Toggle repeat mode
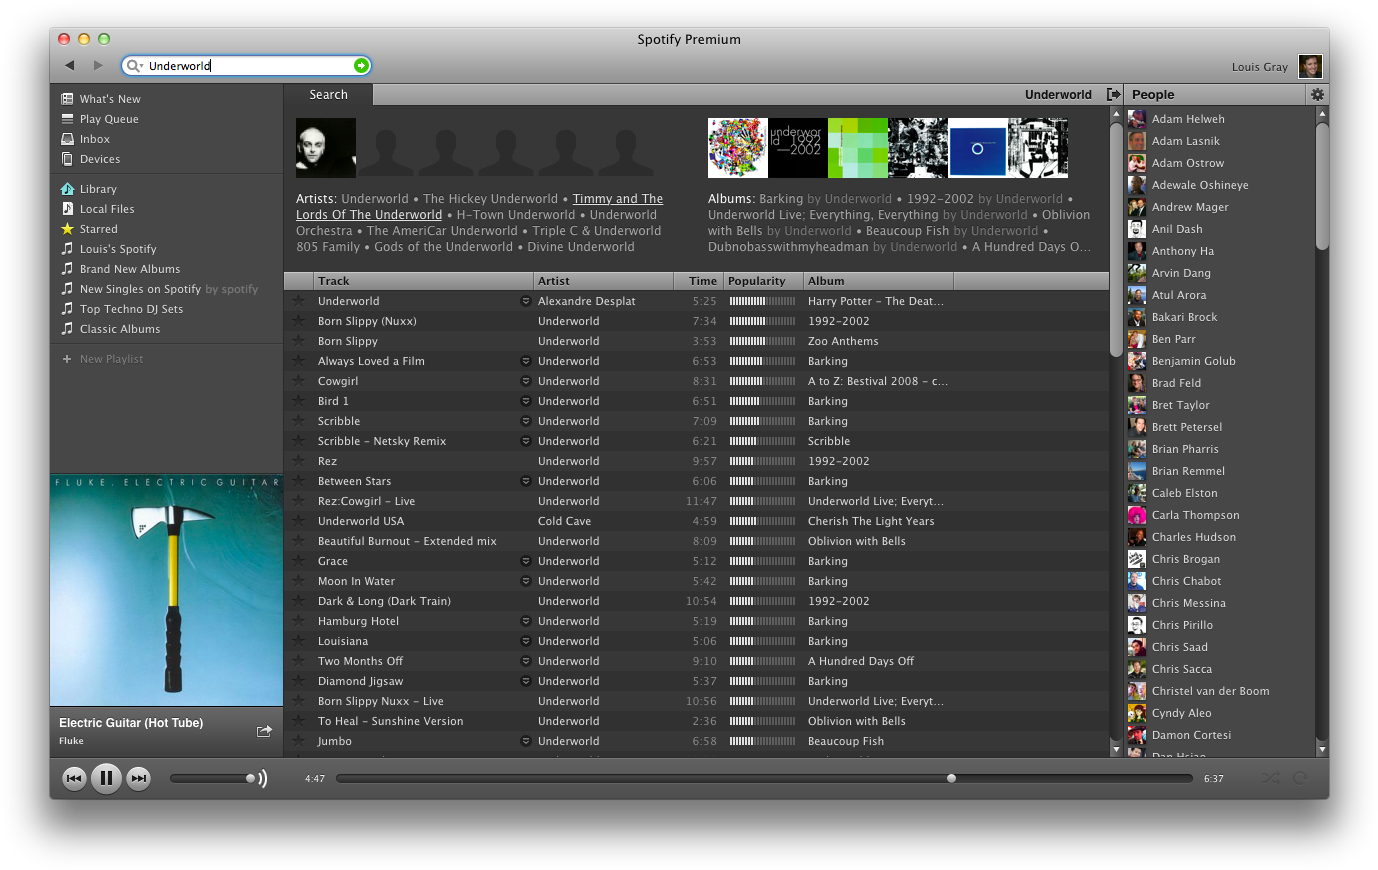Image resolution: width=1378 pixels, height=870 pixels. pos(1300,778)
